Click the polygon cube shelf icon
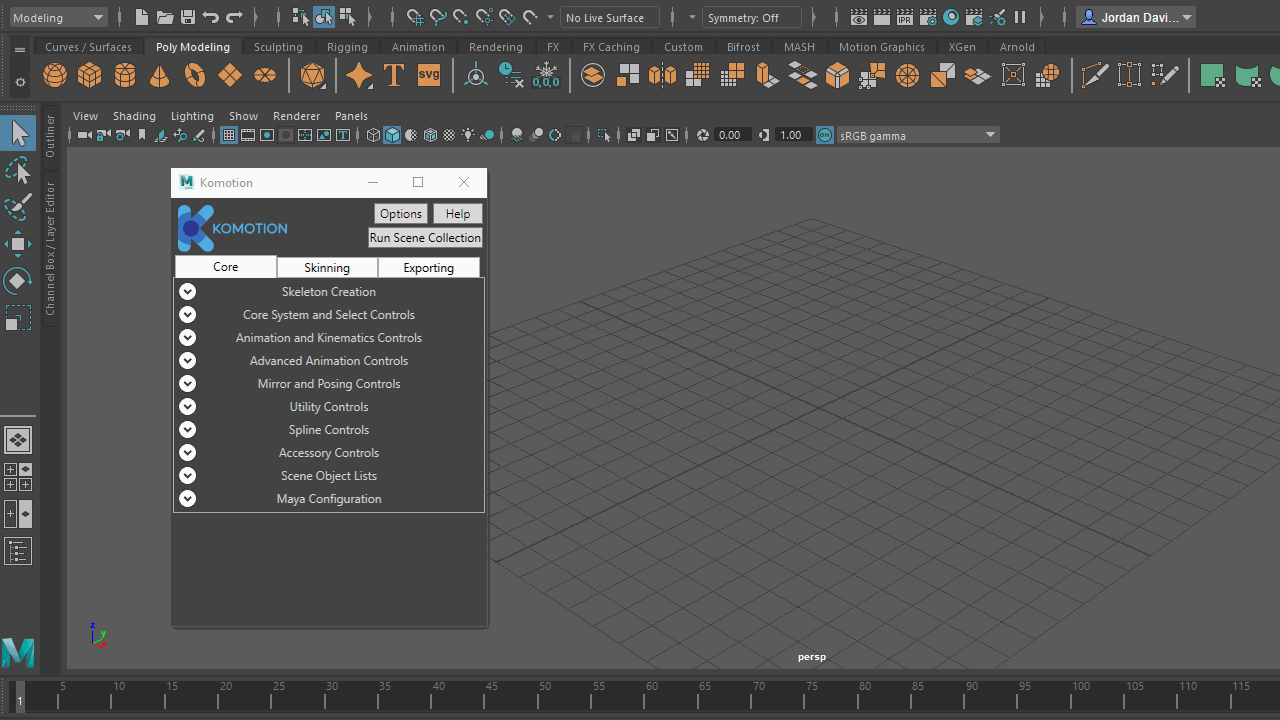Screen dimensions: 1280x720 [x=90, y=75]
